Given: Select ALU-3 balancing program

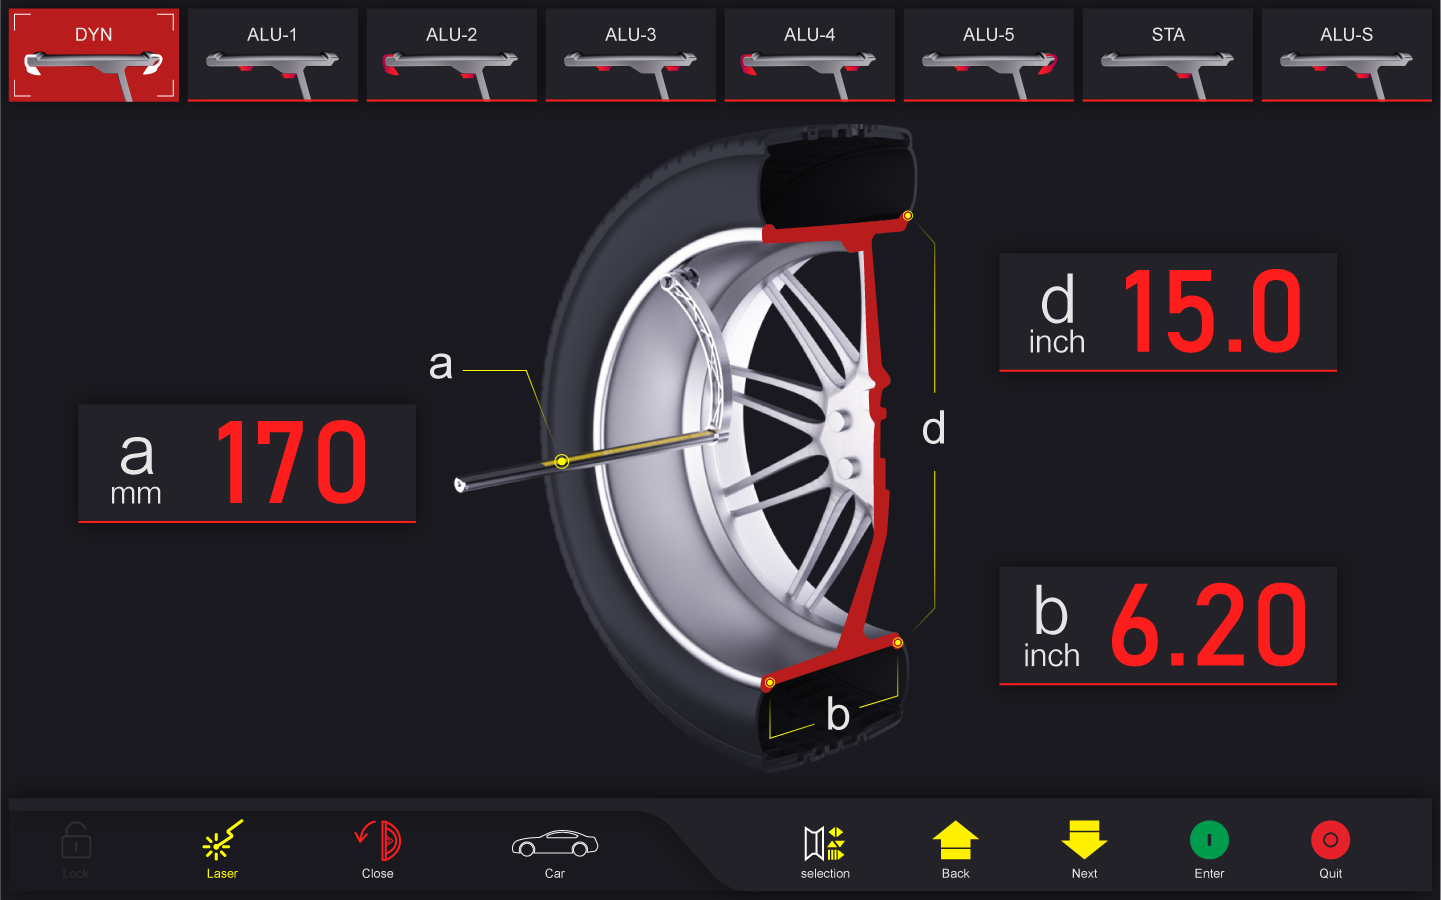Looking at the screenshot, I should [x=630, y=55].
